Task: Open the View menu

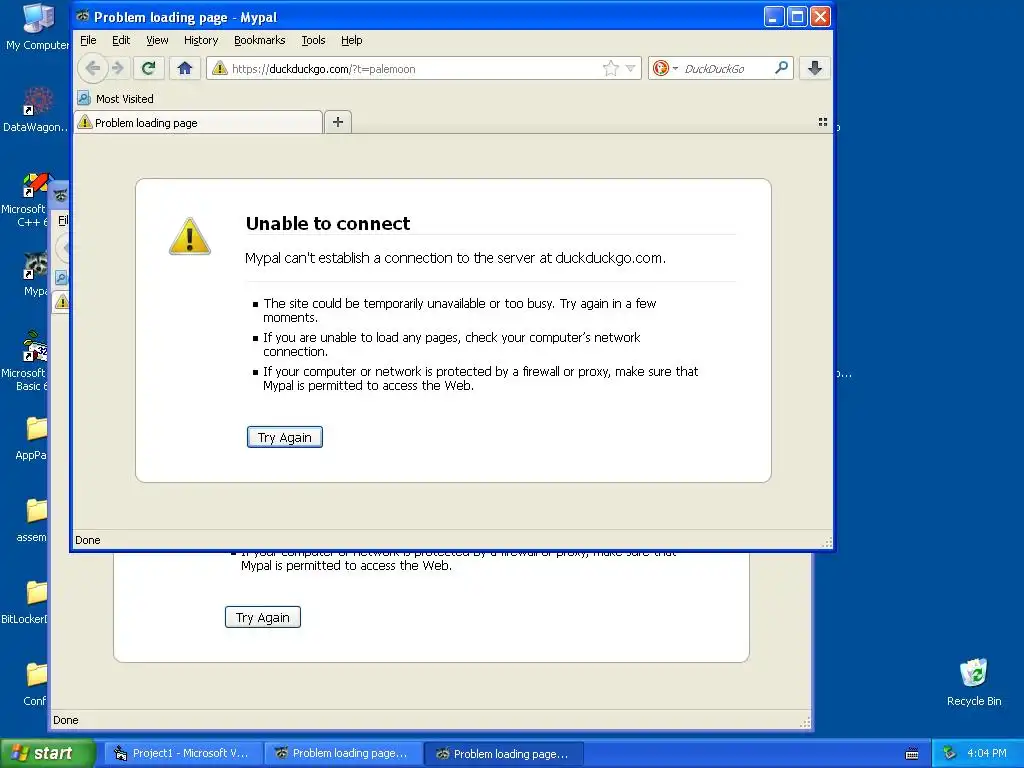Action: pos(157,40)
